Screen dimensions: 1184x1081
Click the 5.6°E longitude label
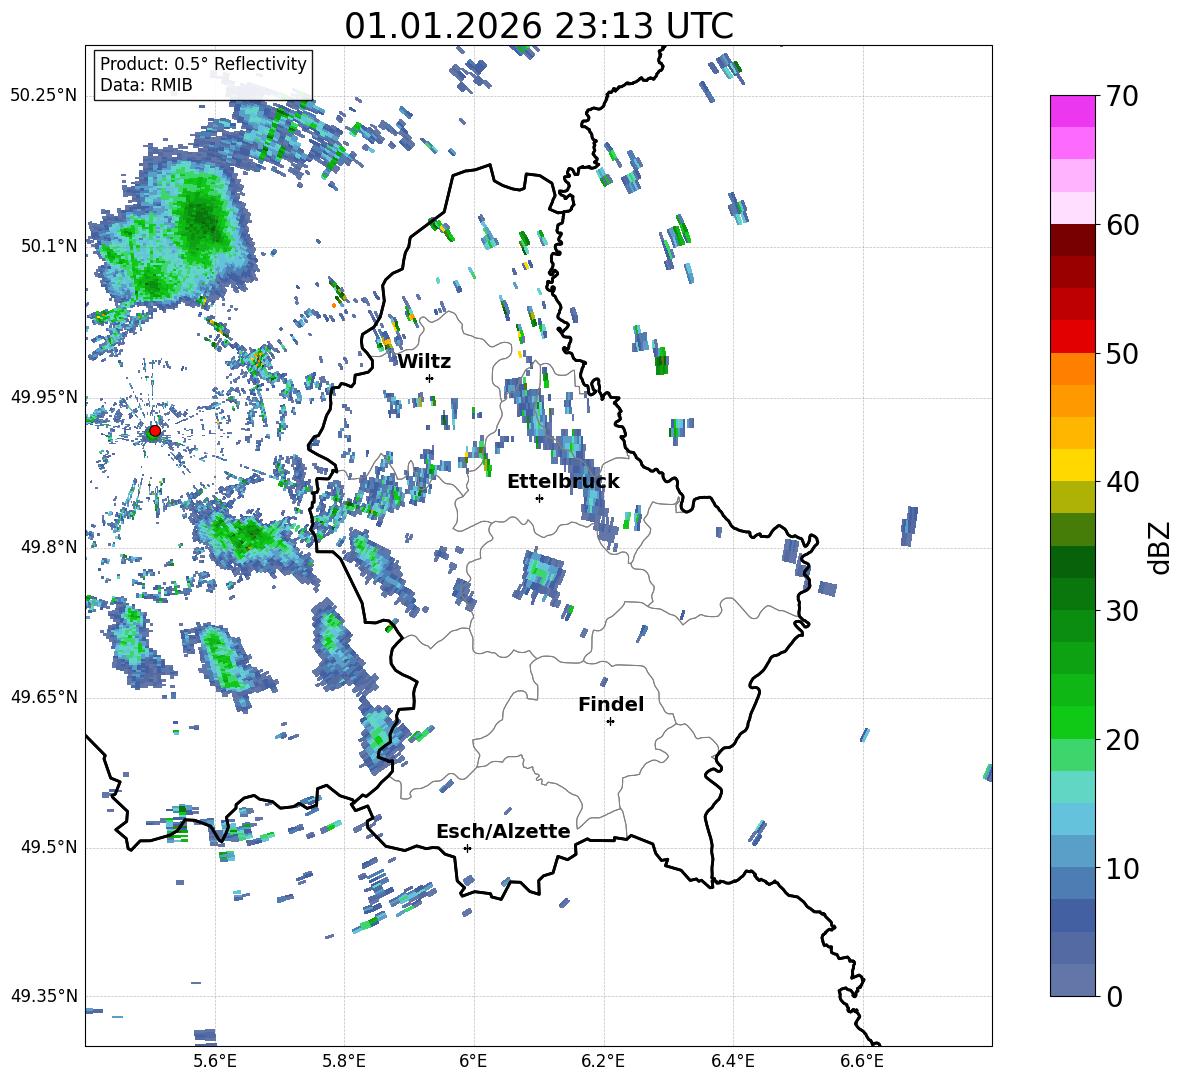click(x=215, y=1061)
